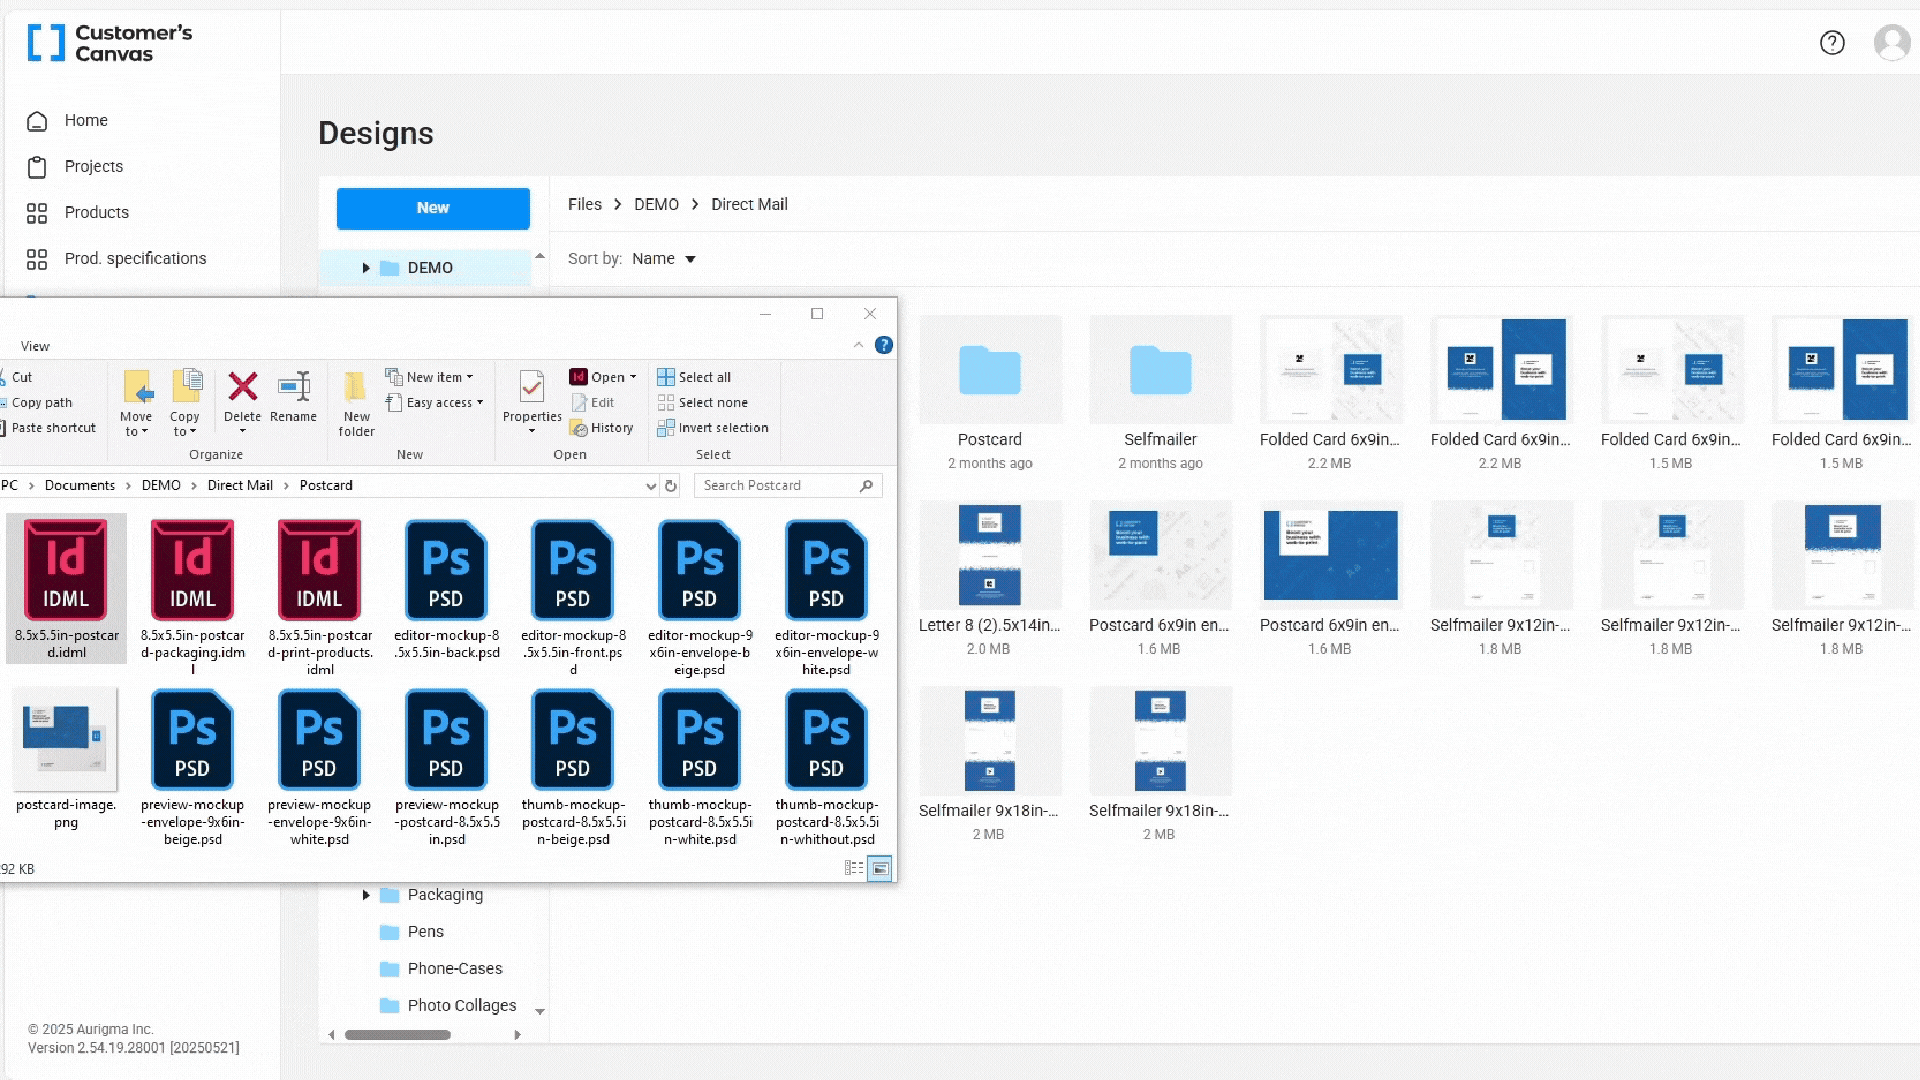This screenshot has height=1080, width=1920.
Task: Click Invert selection in the Explorer ribbon
Action: pyautogui.click(x=713, y=428)
